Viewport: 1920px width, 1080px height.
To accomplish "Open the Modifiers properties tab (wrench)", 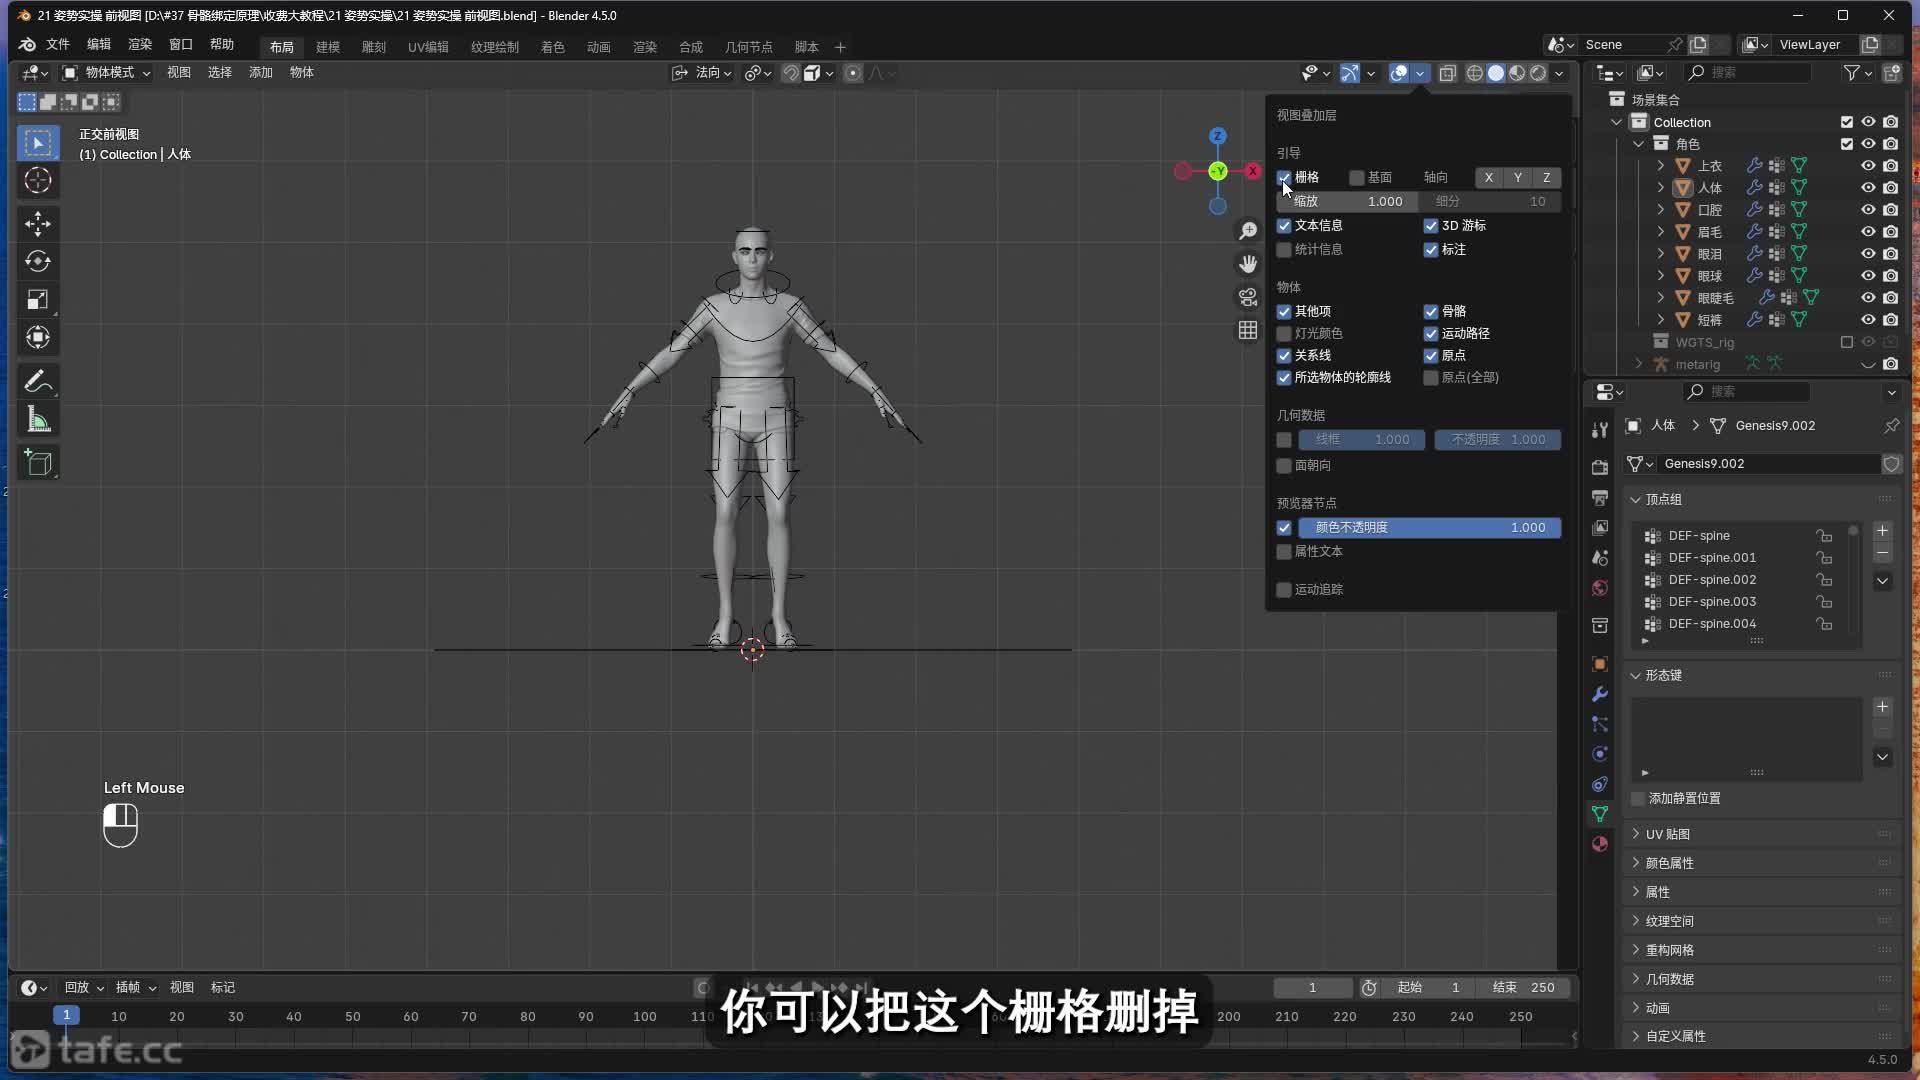I will [1600, 694].
